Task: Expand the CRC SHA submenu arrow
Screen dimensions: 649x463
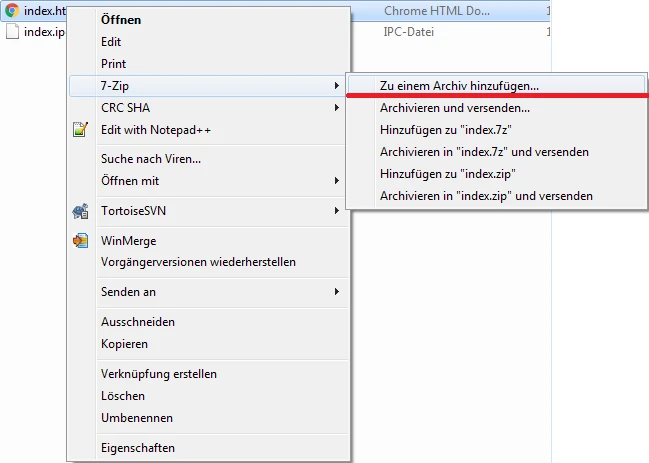Action: pyautogui.click(x=336, y=108)
